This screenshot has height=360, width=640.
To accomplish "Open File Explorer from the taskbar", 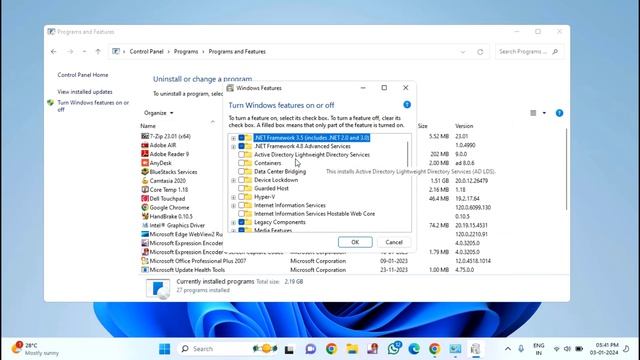I will [x=352, y=349].
